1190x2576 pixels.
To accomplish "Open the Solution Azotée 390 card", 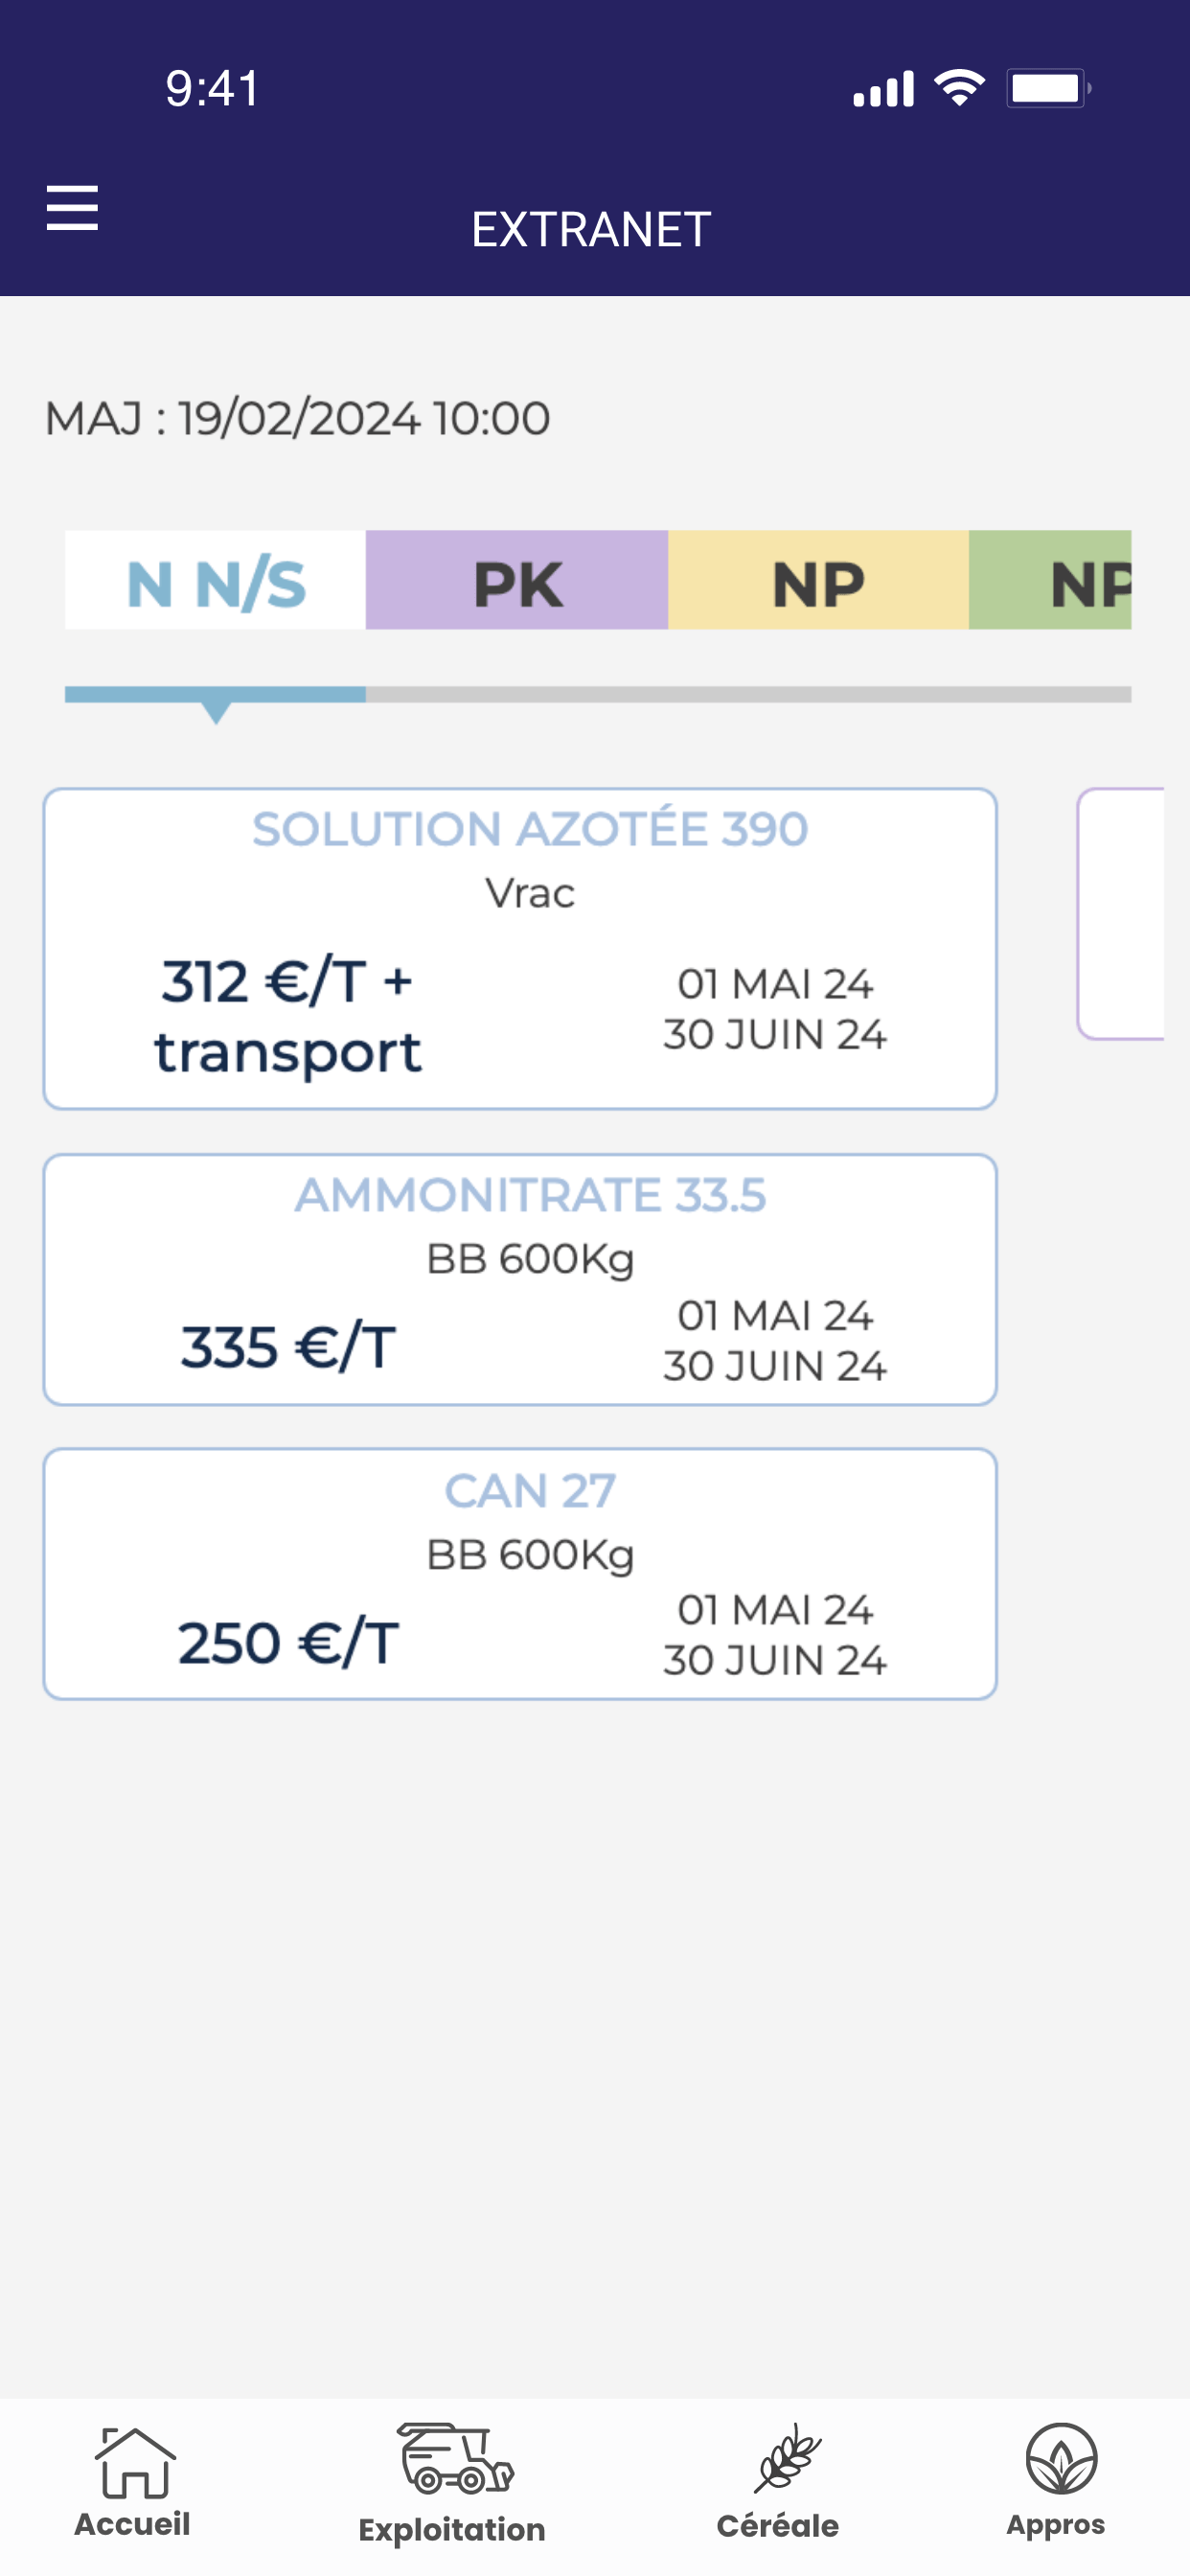I will tap(520, 948).
